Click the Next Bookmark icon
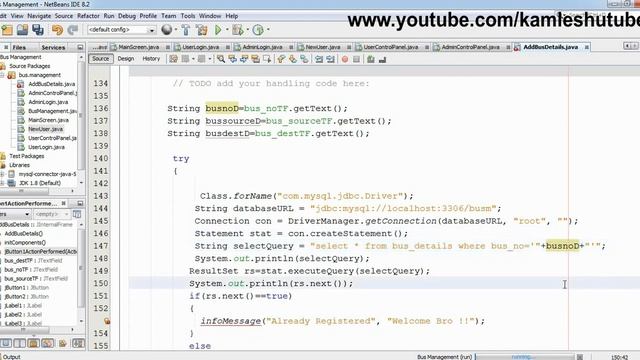The width and height of the screenshot is (640, 360). coord(293,59)
